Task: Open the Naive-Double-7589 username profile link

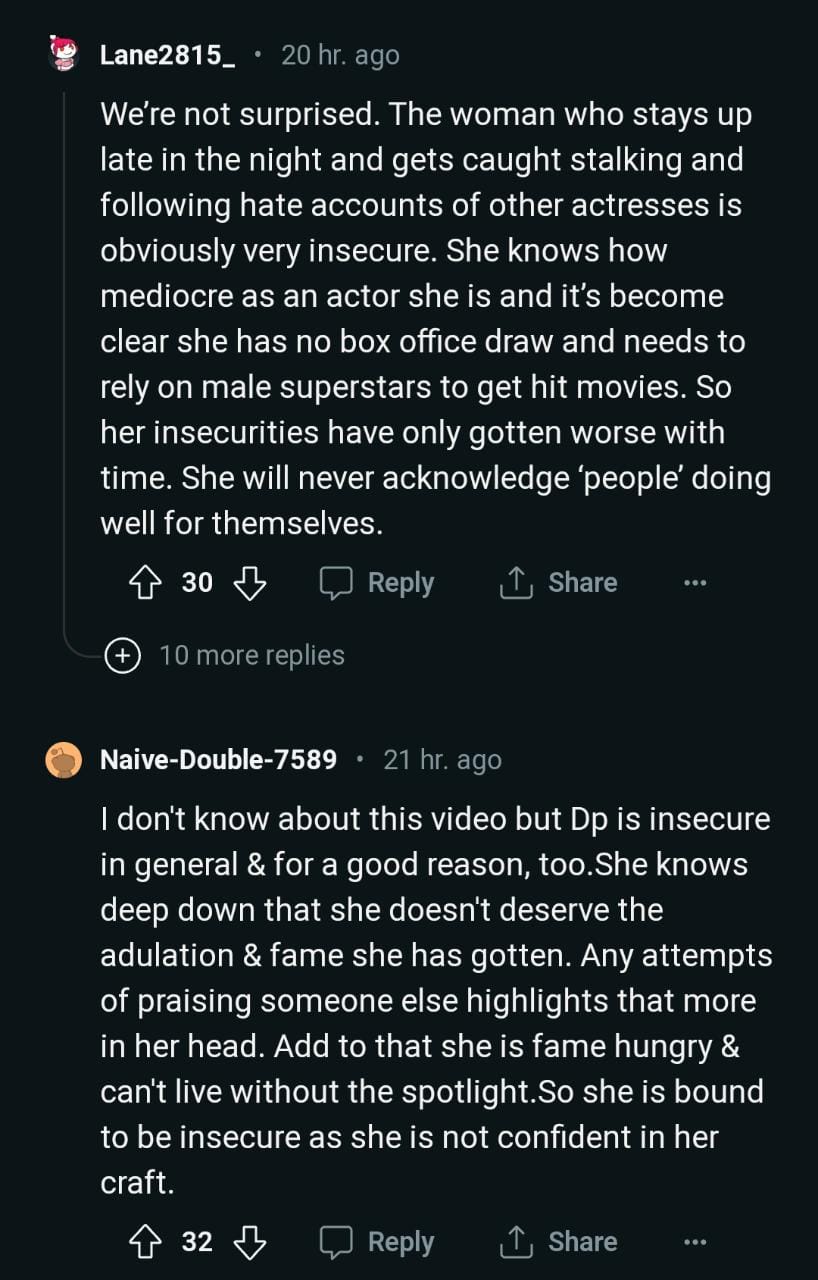Action: (x=218, y=760)
